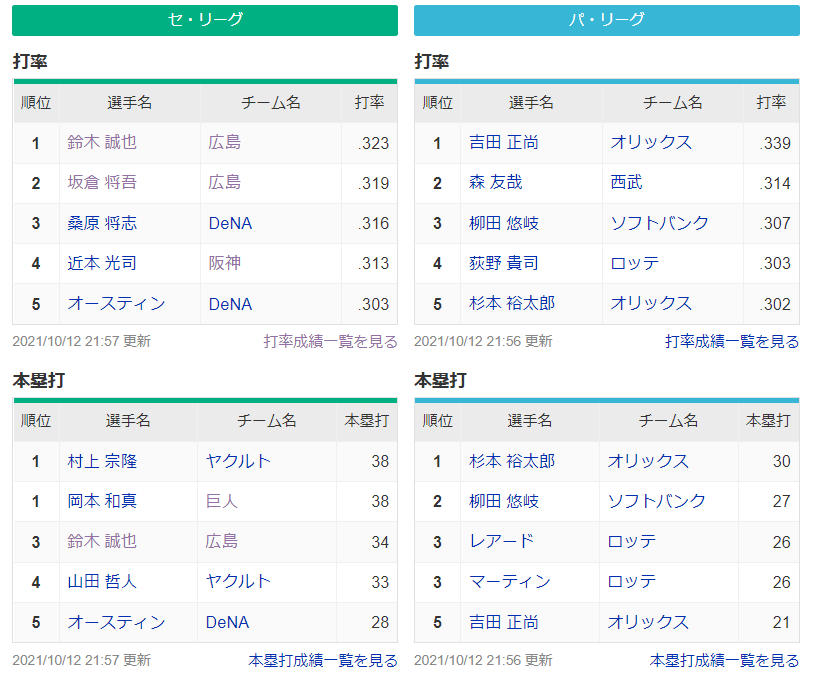This screenshot has width=813, height=677.
Task: Click the Pacific League 本塁打 section heading
Action: [x=440, y=380]
